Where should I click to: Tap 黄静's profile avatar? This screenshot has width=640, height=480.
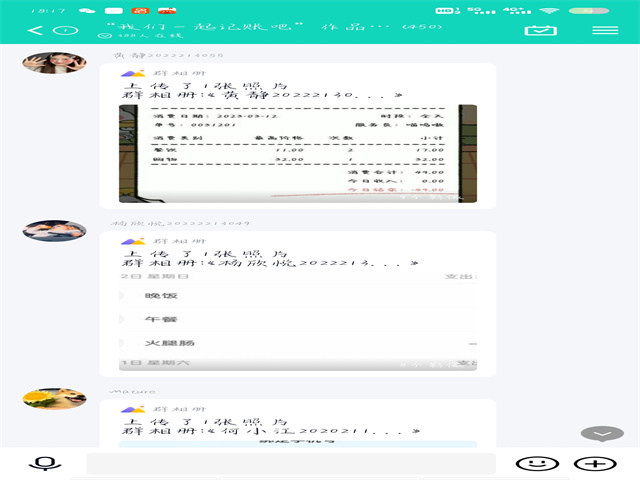(54, 63)
